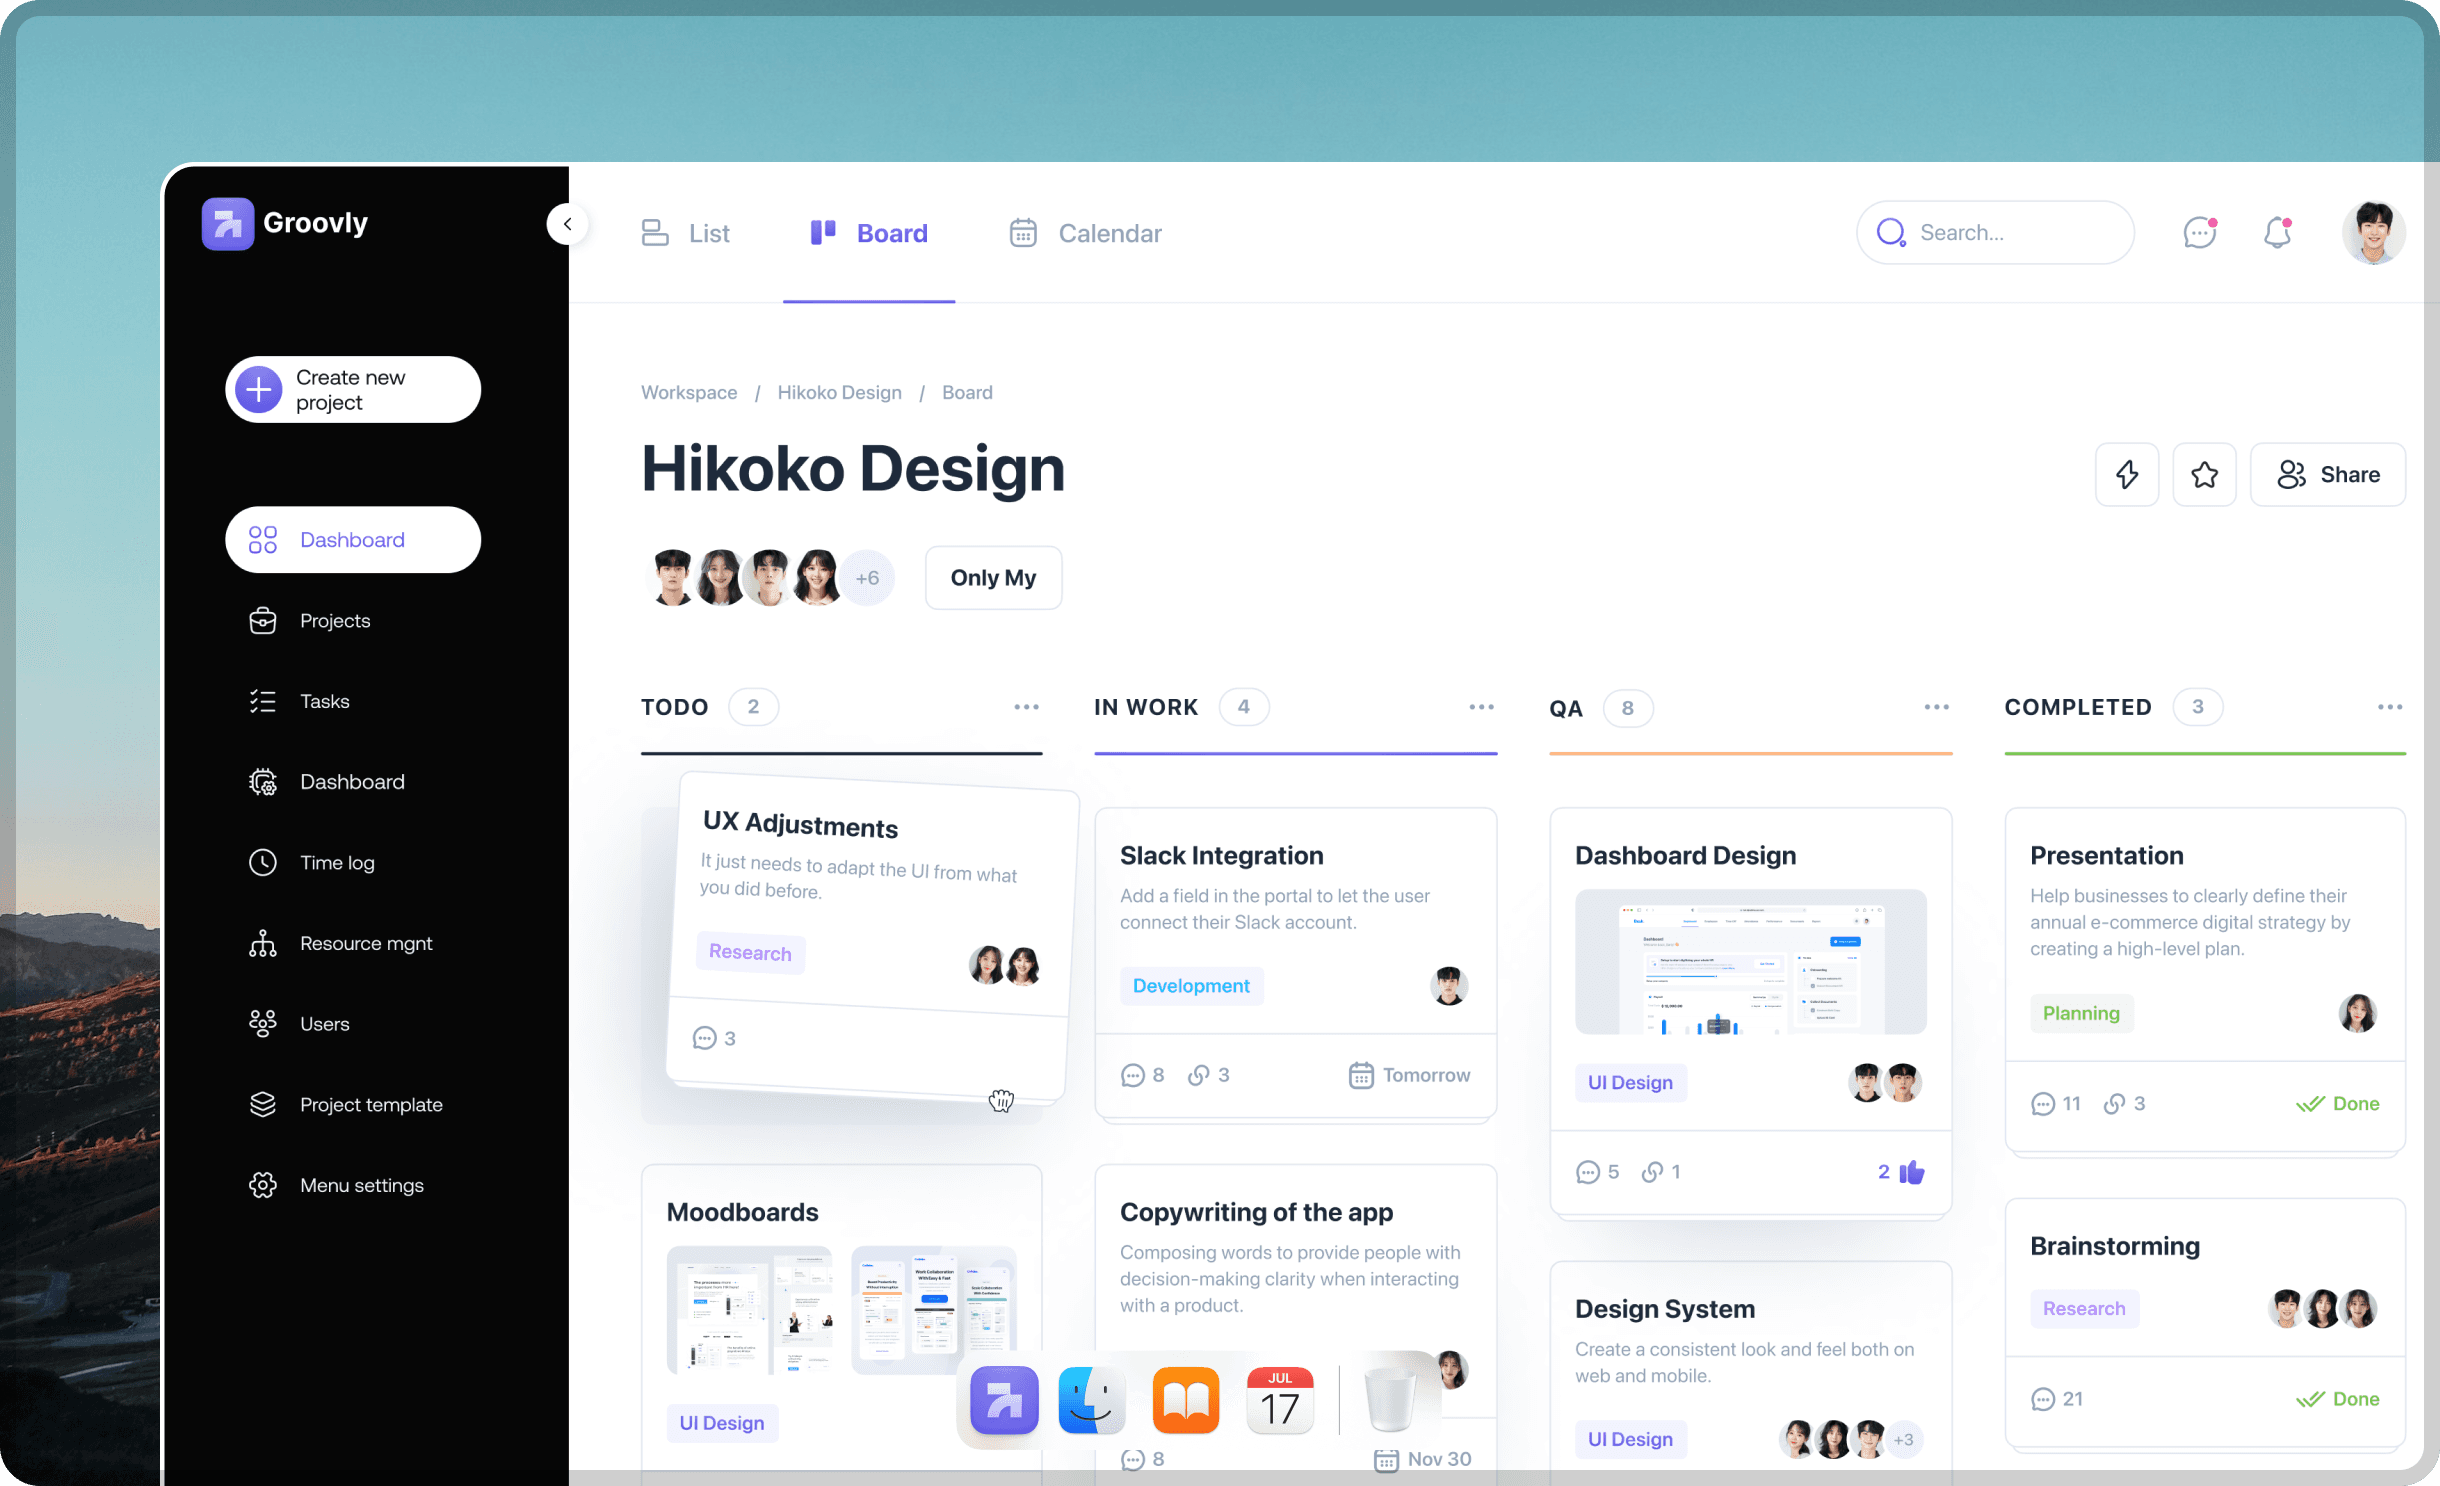This screenshot has width=2440, height=1486.
Task: Click UI Design tag on Dashboard Design
Action: 1630,1083
